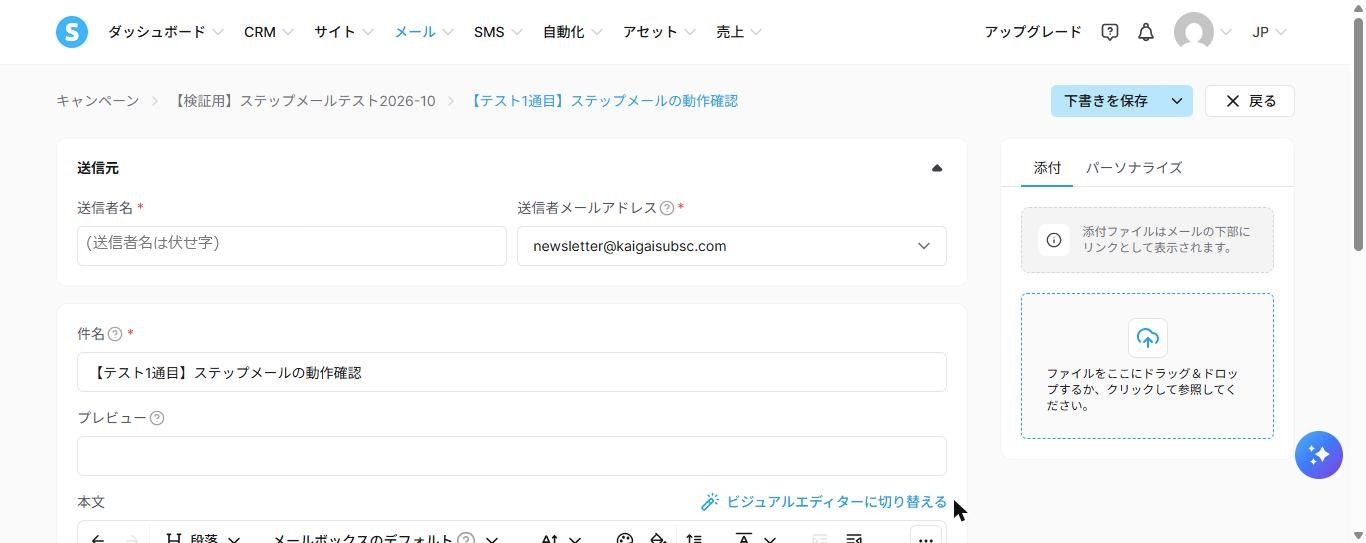
Task: Collapse the 送信元 section with triangle
Action: (x=937, y=168)
